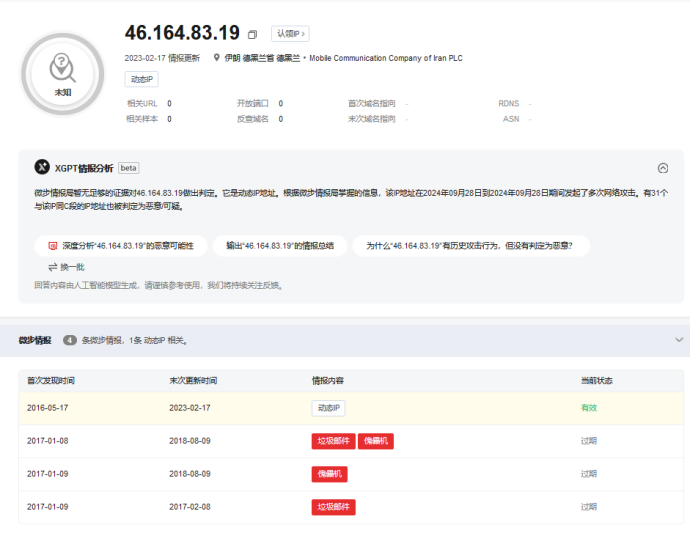
Task: Collapse the XGPT情报分析 panel
Action: (x=663, y=168)
